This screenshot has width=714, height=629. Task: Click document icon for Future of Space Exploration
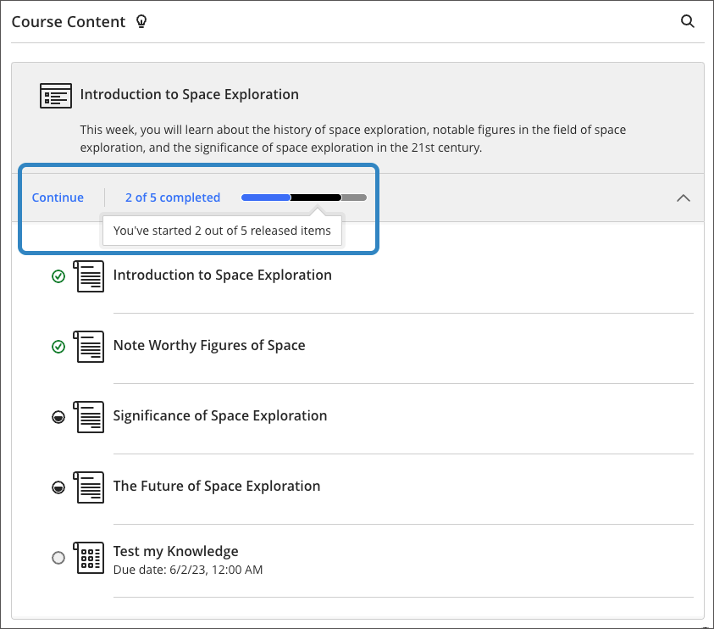click(x=89, y=487)
